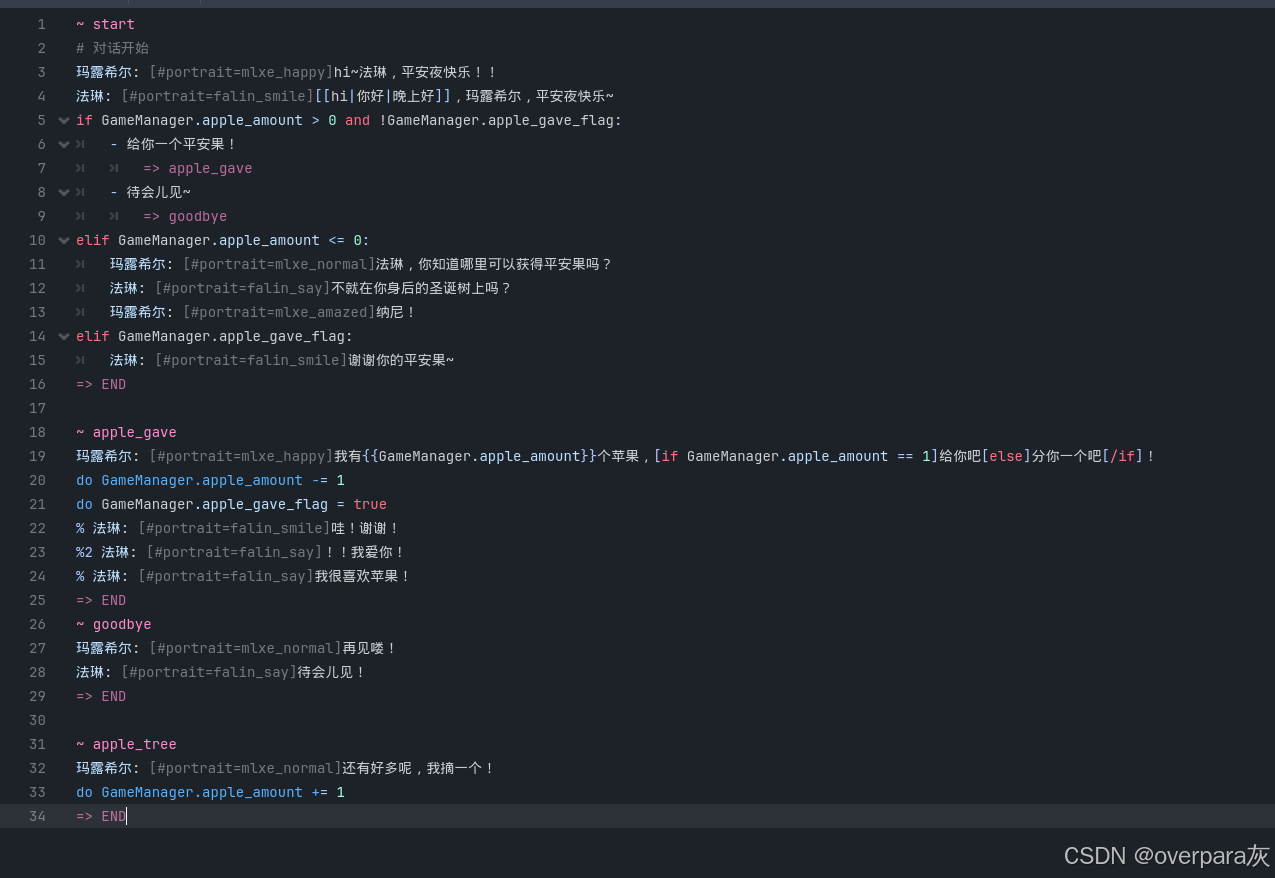Click the '~ start' title line
The image size is (1275, 878).
pos(105,24)
